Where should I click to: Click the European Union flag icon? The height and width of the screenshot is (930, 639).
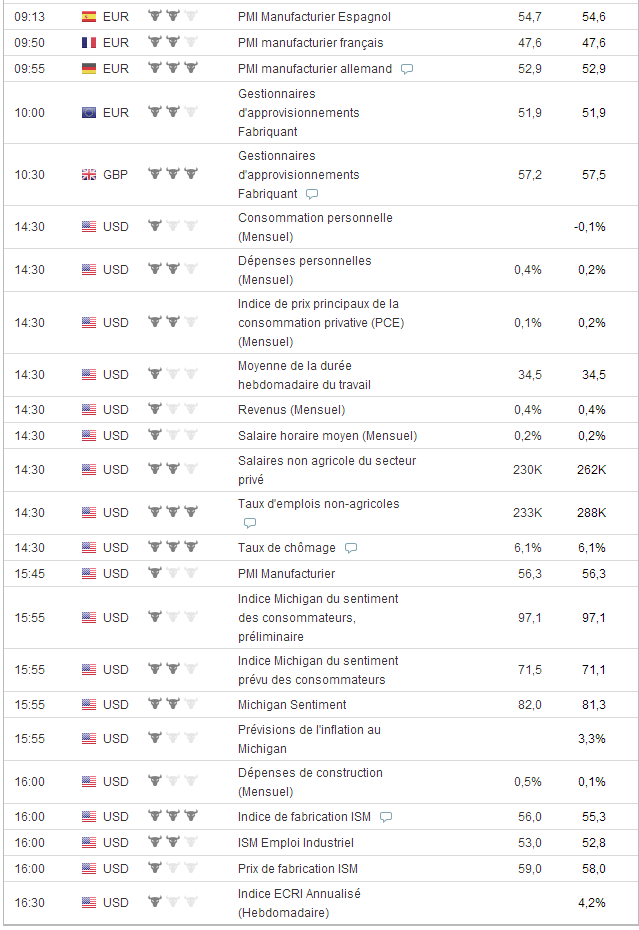coord(89,112)
